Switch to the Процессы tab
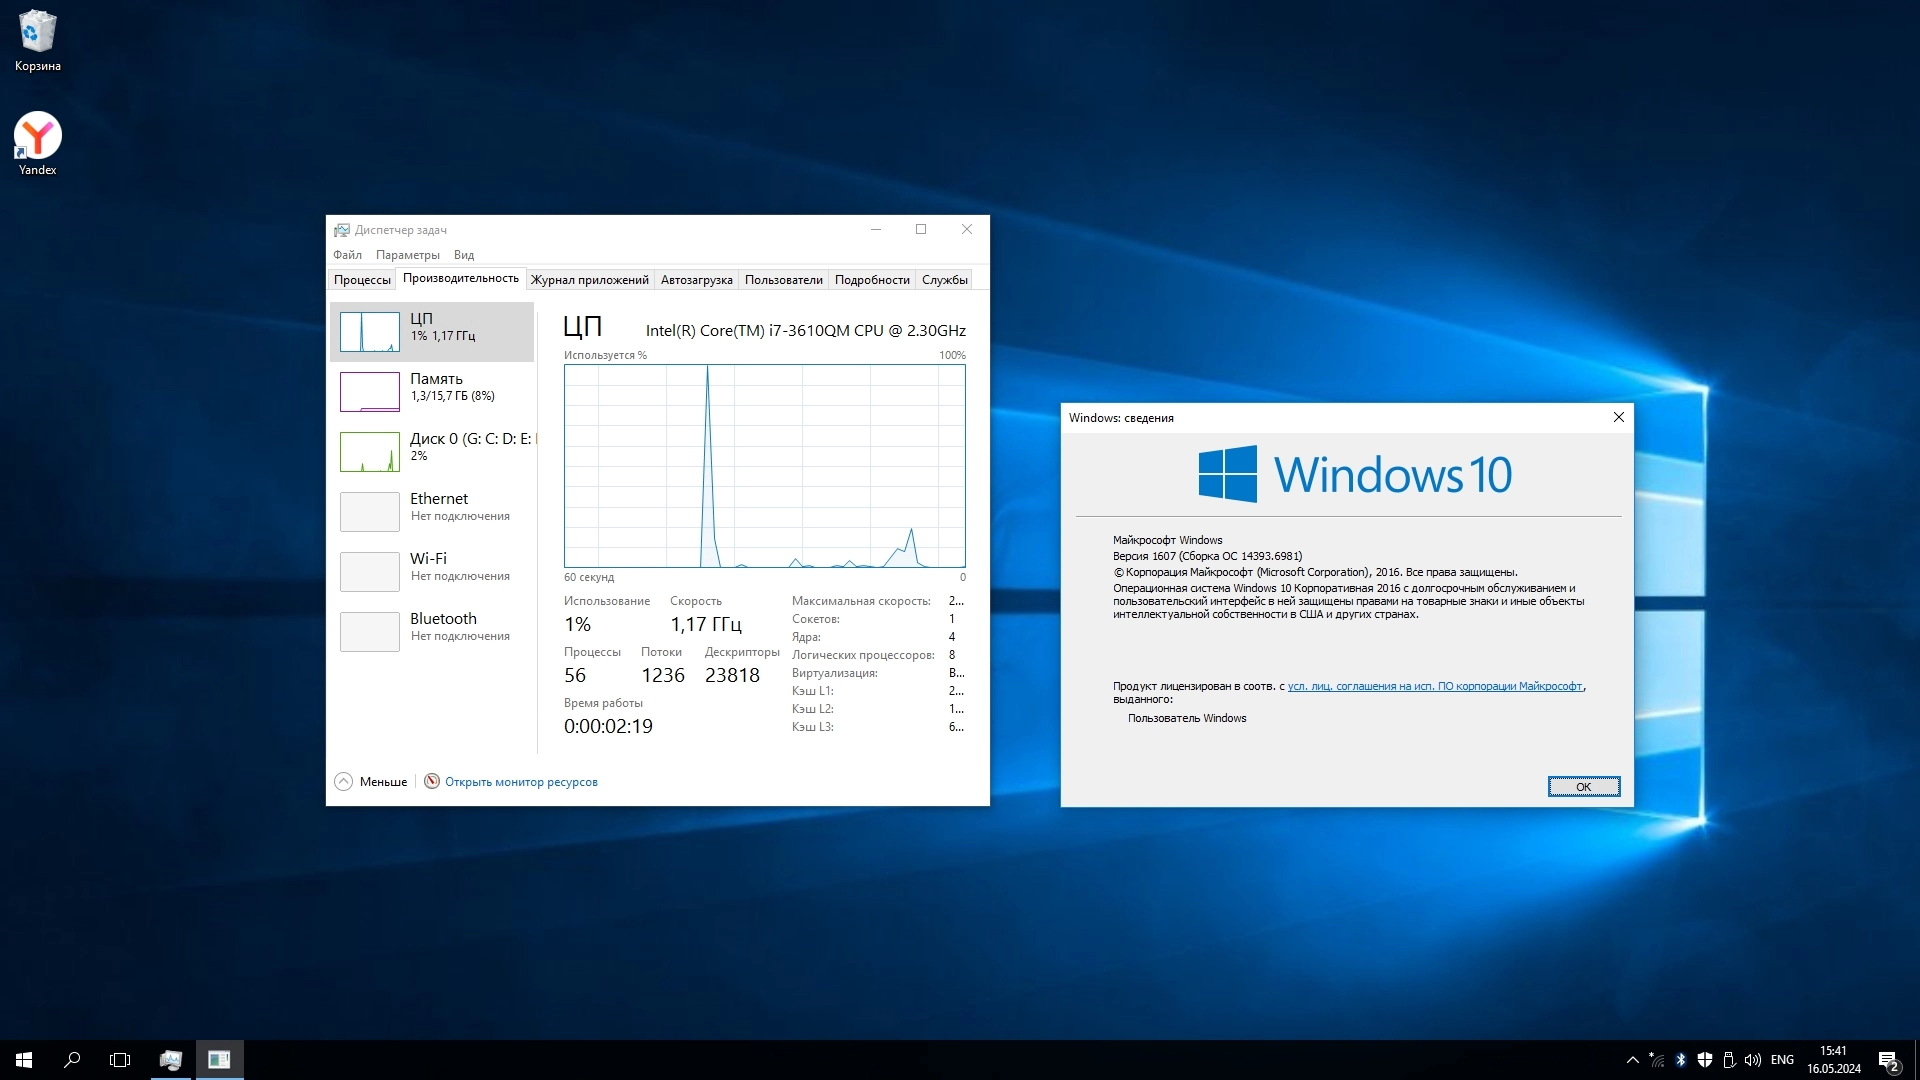Viewport: 1920px width, 1080px height. click(x=362, y=280)
